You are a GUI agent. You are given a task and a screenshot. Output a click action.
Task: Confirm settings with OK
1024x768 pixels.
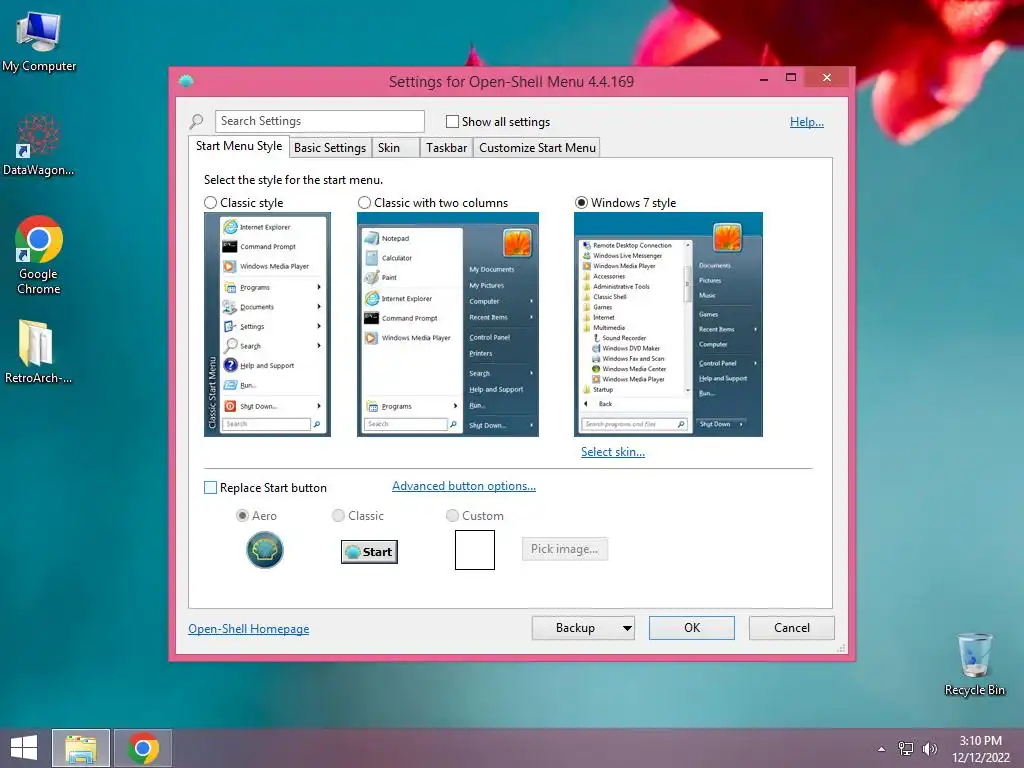coord(692,628)
